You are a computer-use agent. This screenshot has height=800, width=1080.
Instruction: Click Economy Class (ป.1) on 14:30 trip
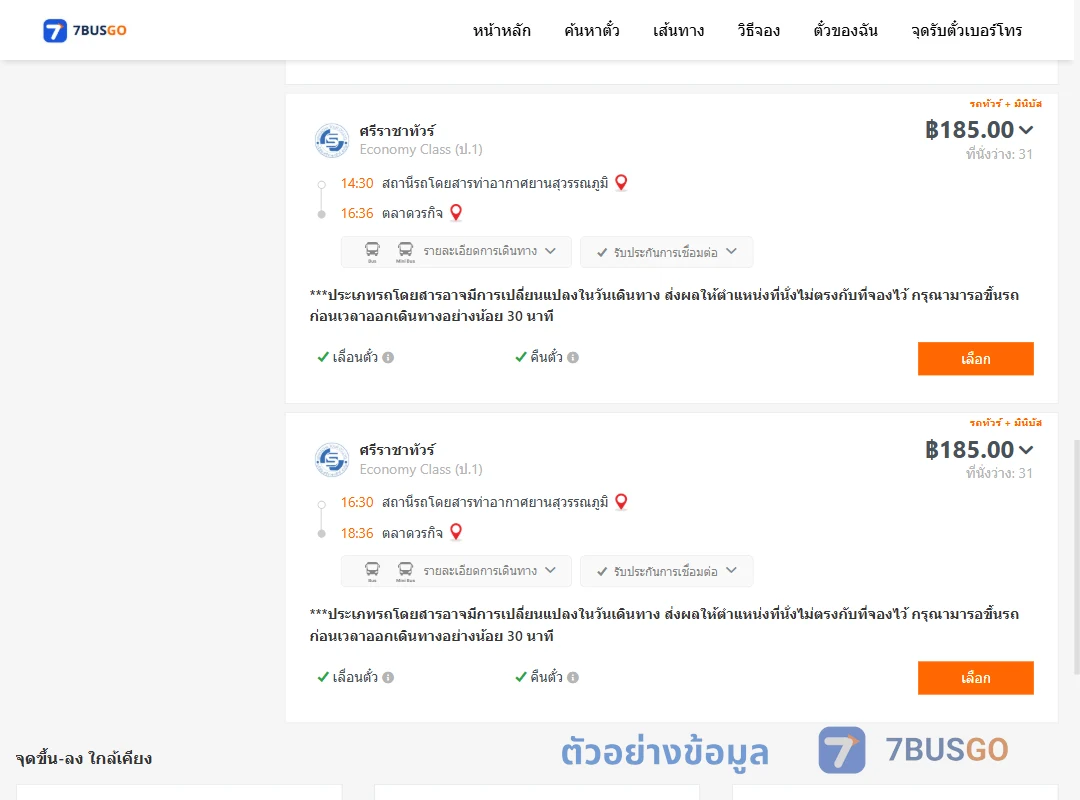(421, 150)
